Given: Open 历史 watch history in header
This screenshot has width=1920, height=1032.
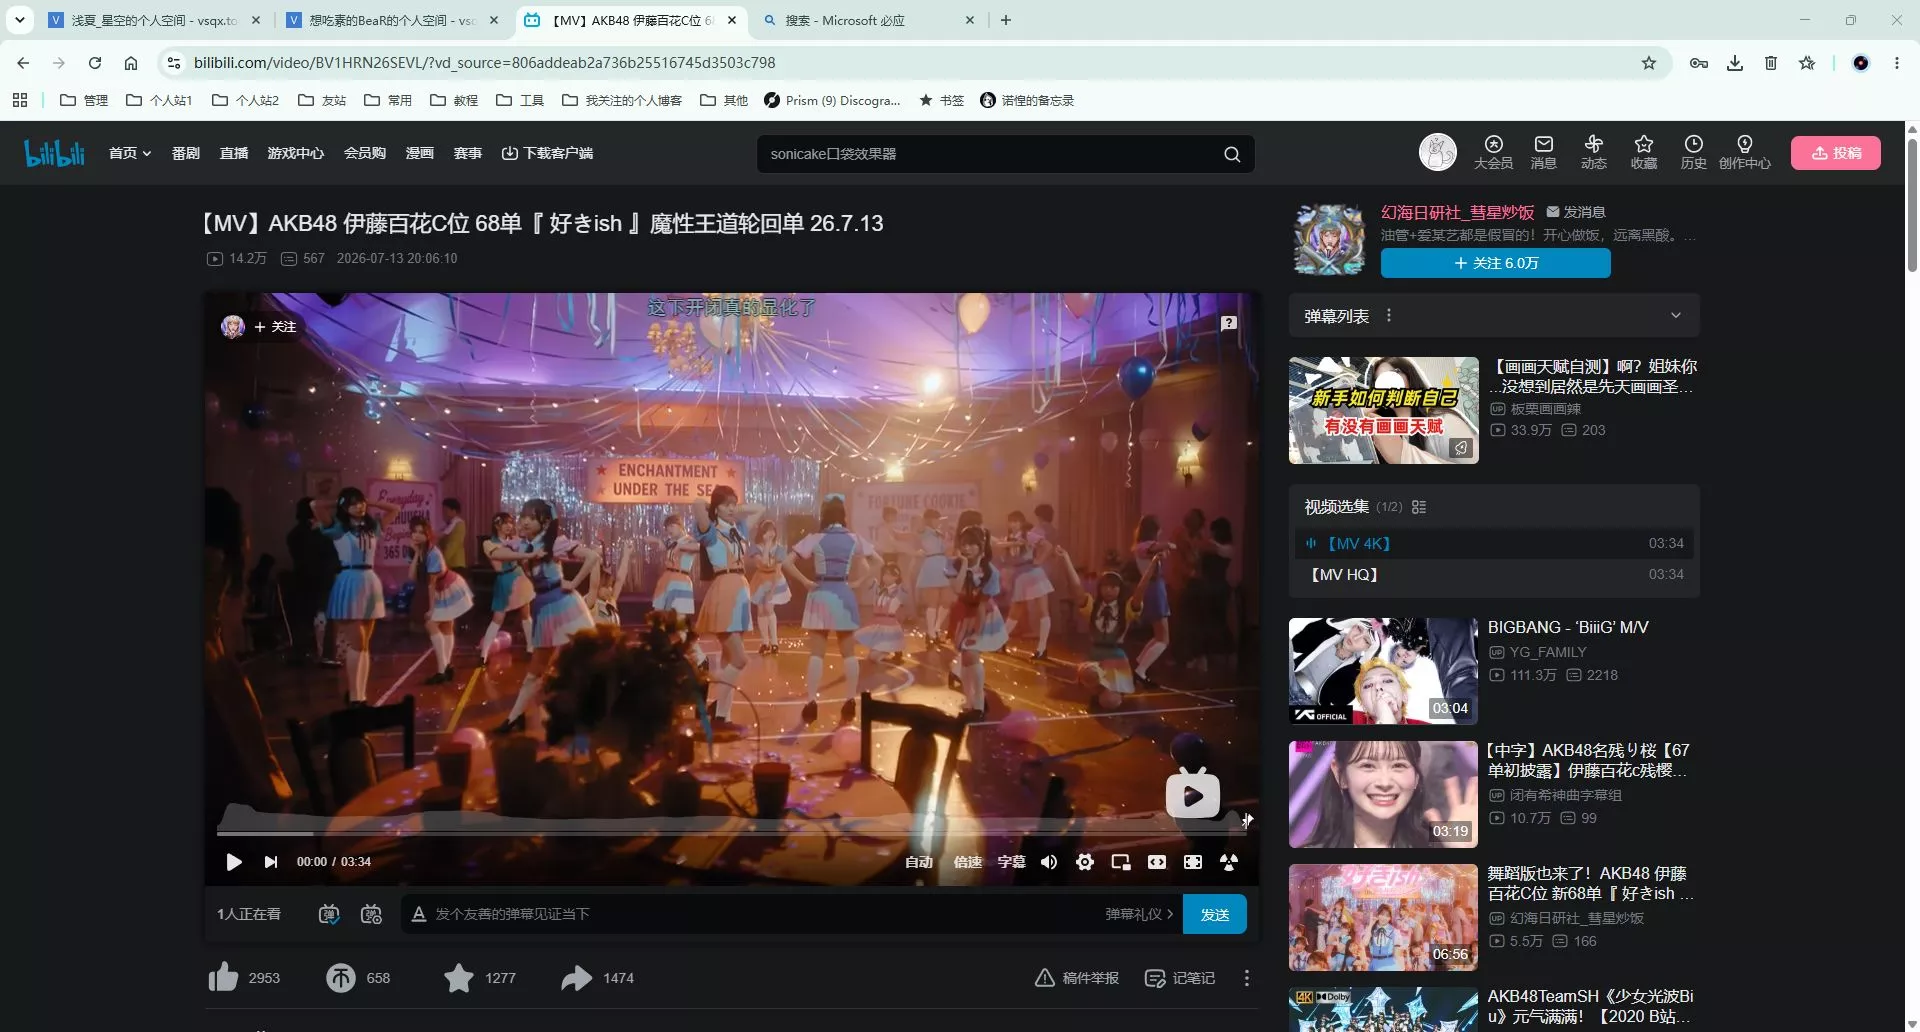Looking at the screenshot, I should 1693,152.
